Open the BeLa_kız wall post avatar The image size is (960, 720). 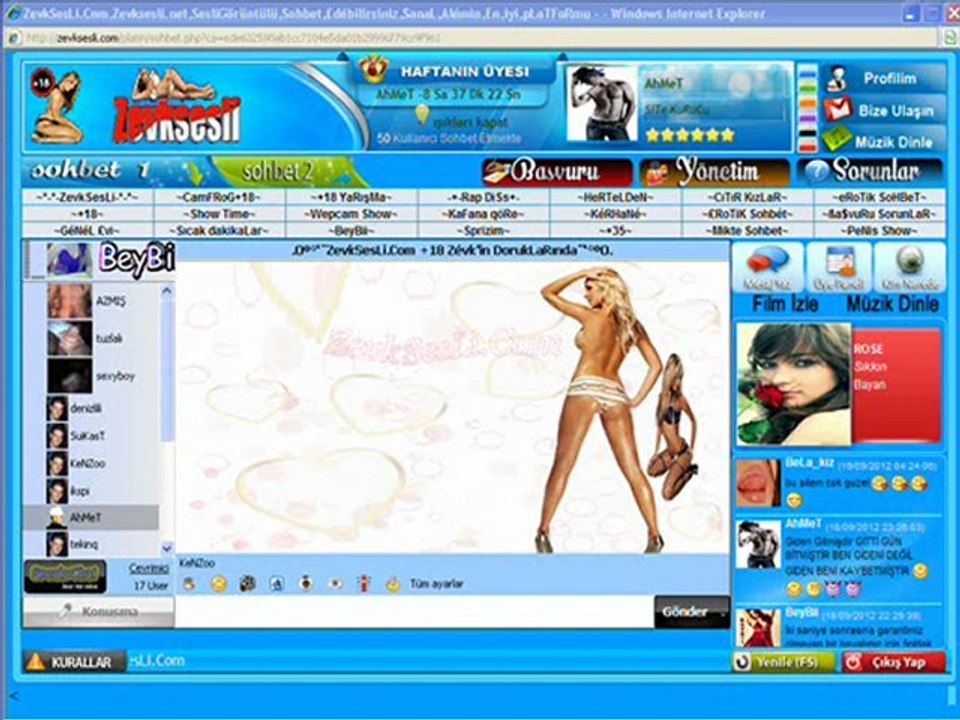point(758,484)
